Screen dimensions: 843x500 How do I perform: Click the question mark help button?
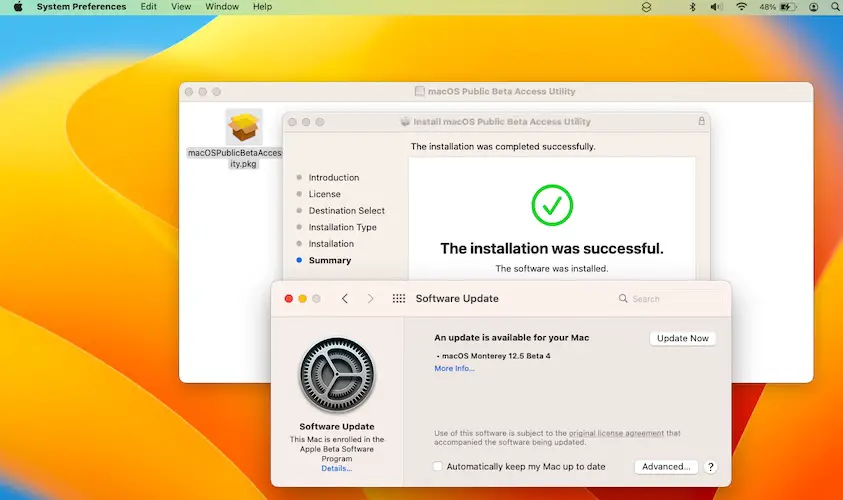(711, 467)
